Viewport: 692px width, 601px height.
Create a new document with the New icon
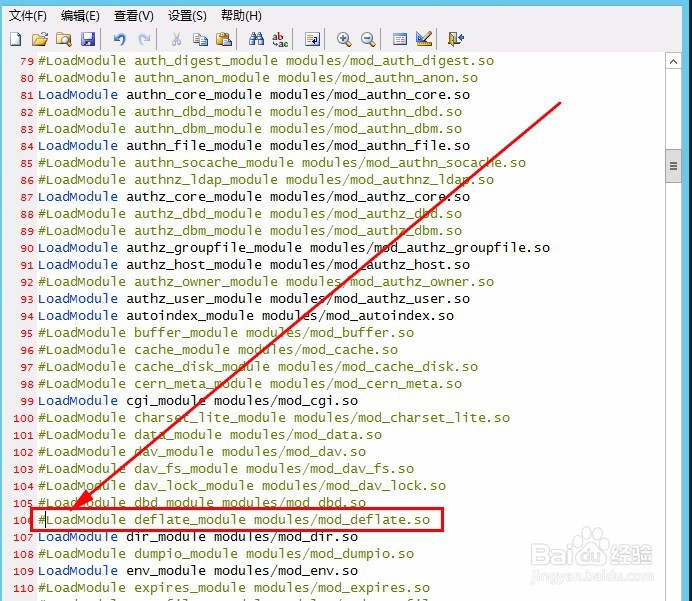(x=16, y=39)
